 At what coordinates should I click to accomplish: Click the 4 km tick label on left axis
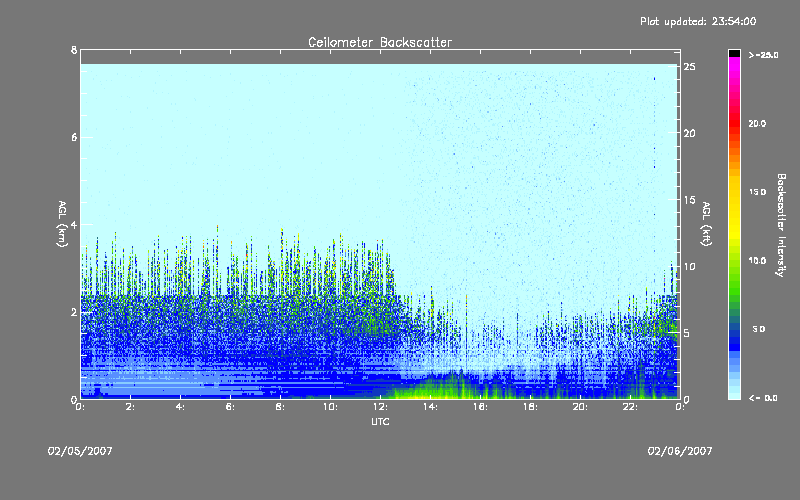click(74, 224)
